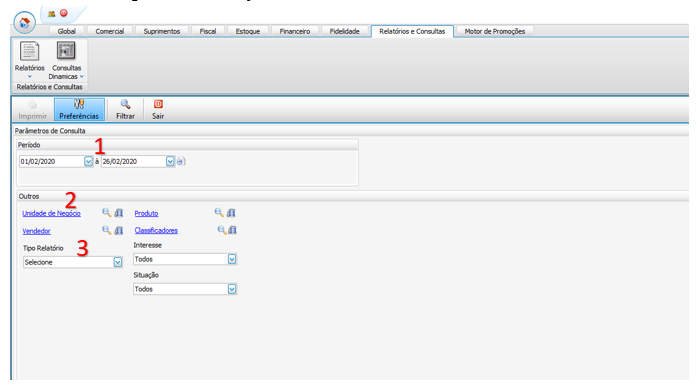This screenshot has height=385, width=700.
Task: Switch to the Comercial tab
Action: tap(109, 31)
